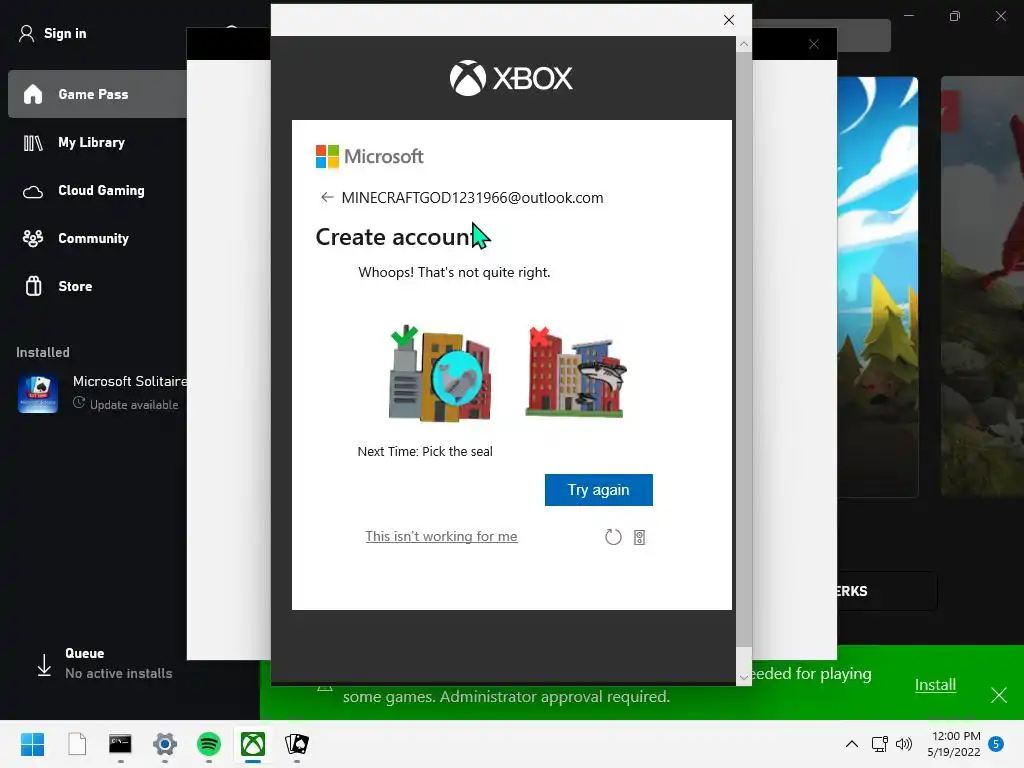This screenshot has width=1024, height=768.
Task: Select Game Pass in the sidebar
Action: point(98,94)
